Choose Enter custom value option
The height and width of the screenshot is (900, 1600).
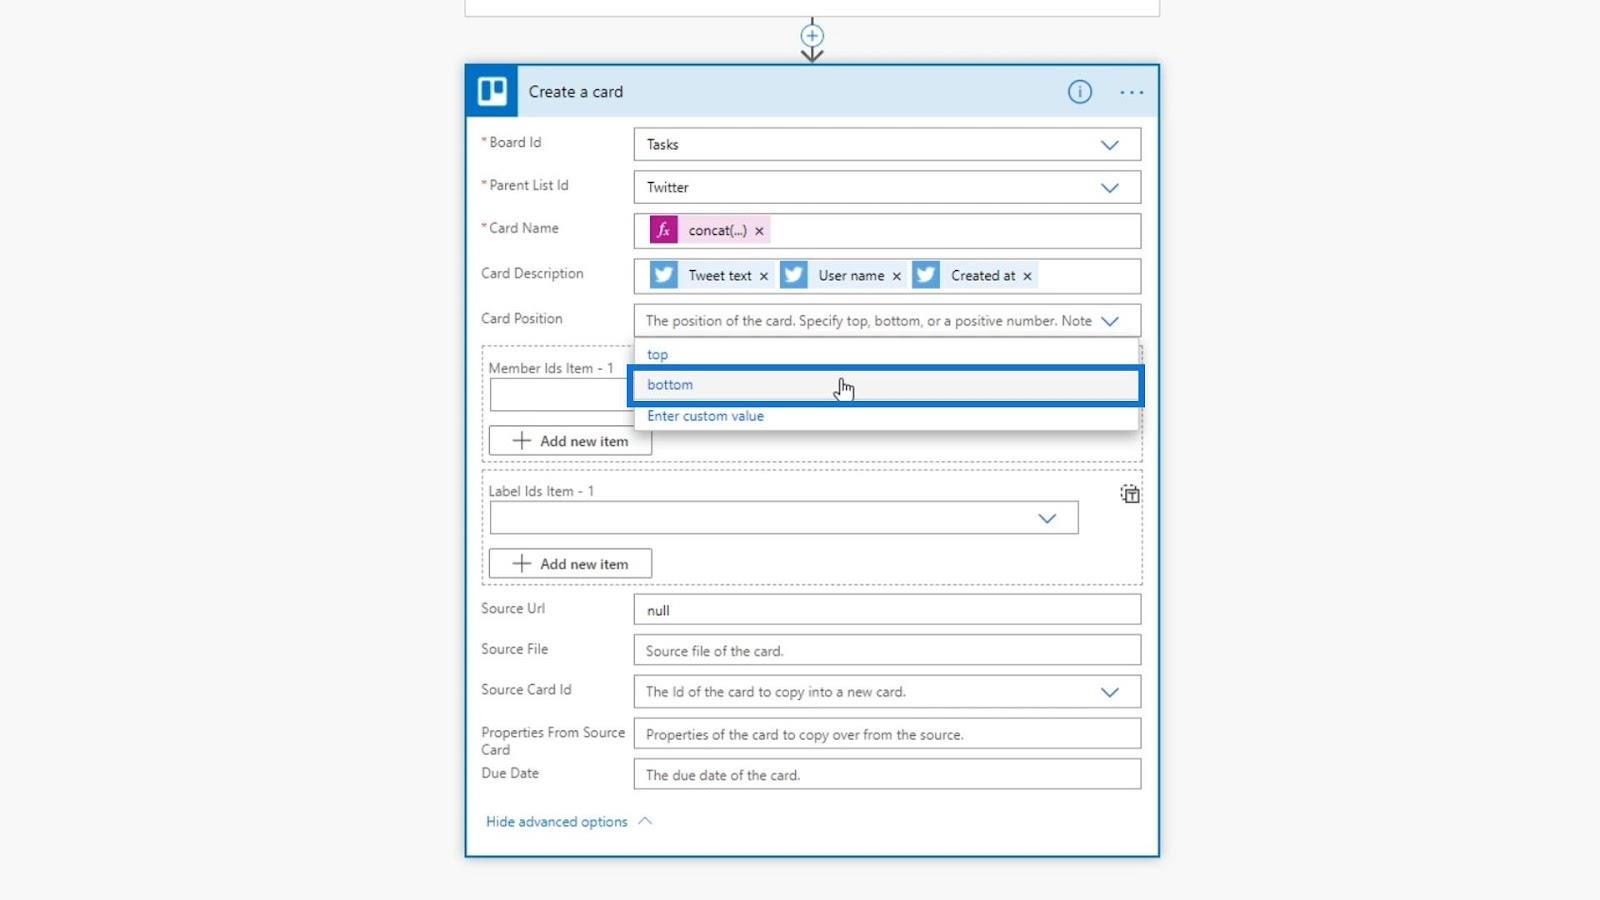[x=886, y=416]
